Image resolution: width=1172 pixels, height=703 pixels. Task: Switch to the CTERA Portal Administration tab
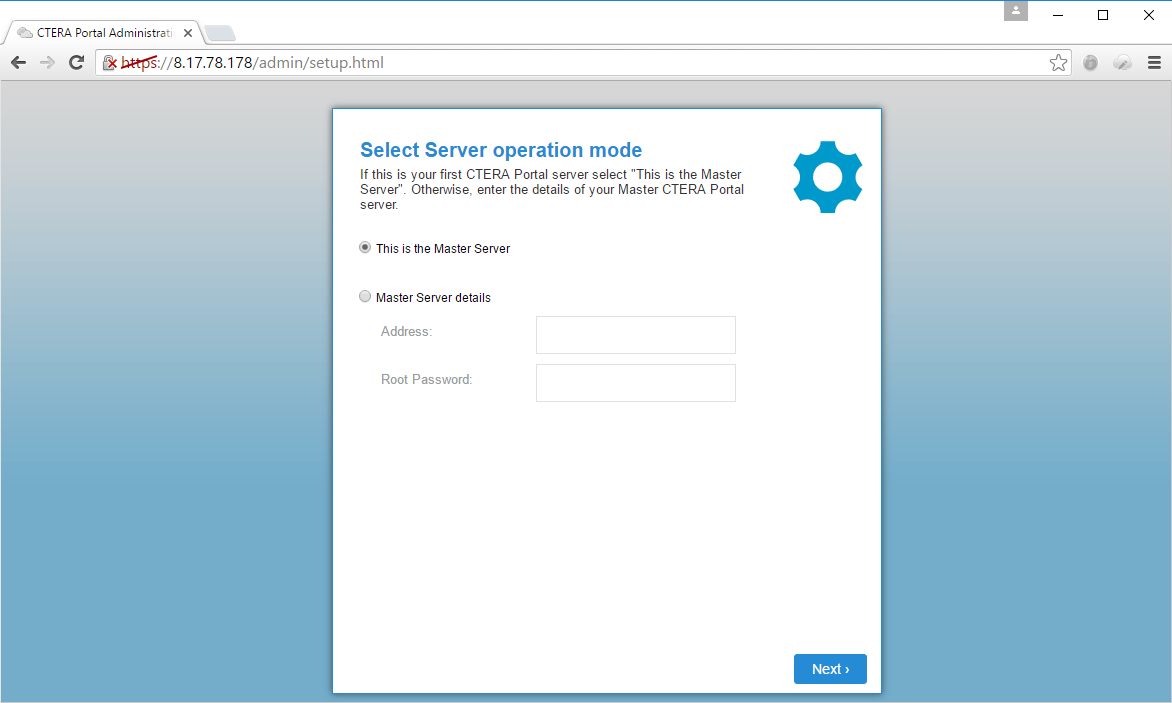[104, 33]
